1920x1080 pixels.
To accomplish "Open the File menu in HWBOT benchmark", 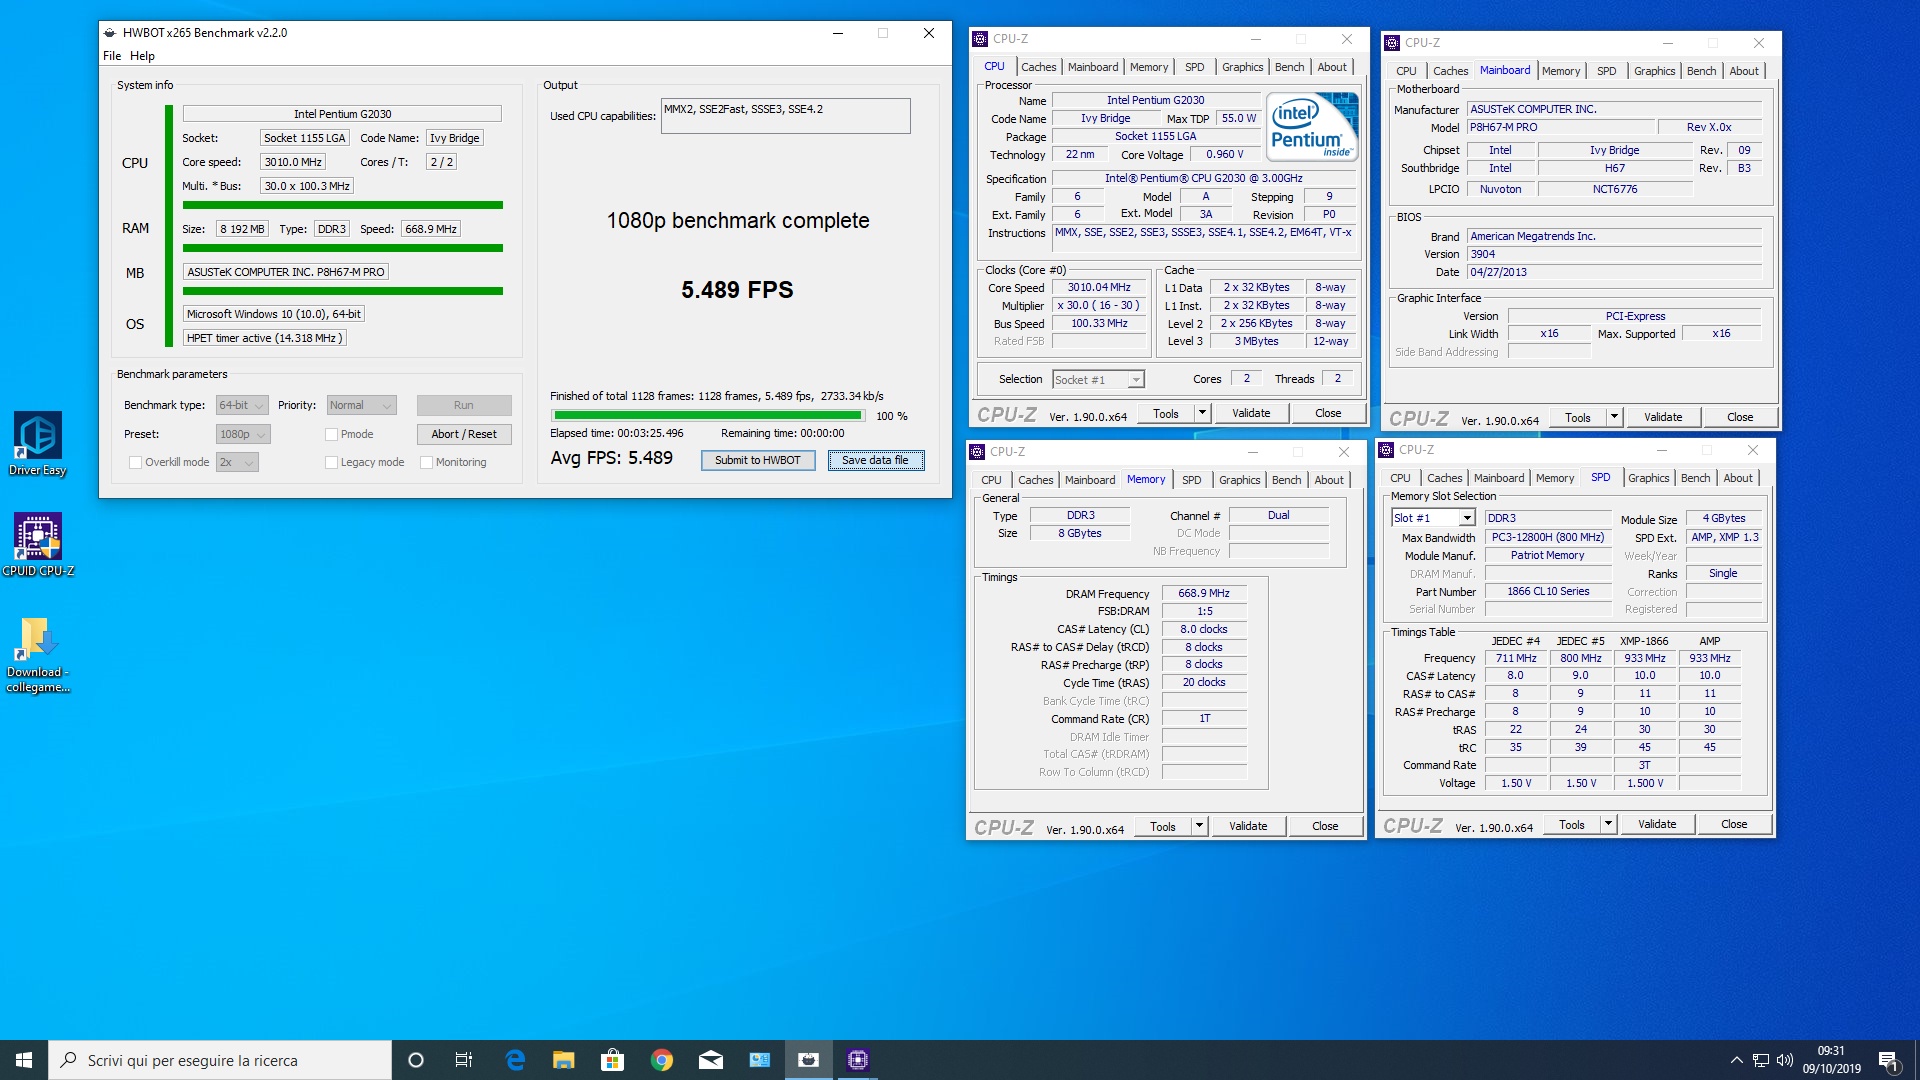I will coord(112,56).
